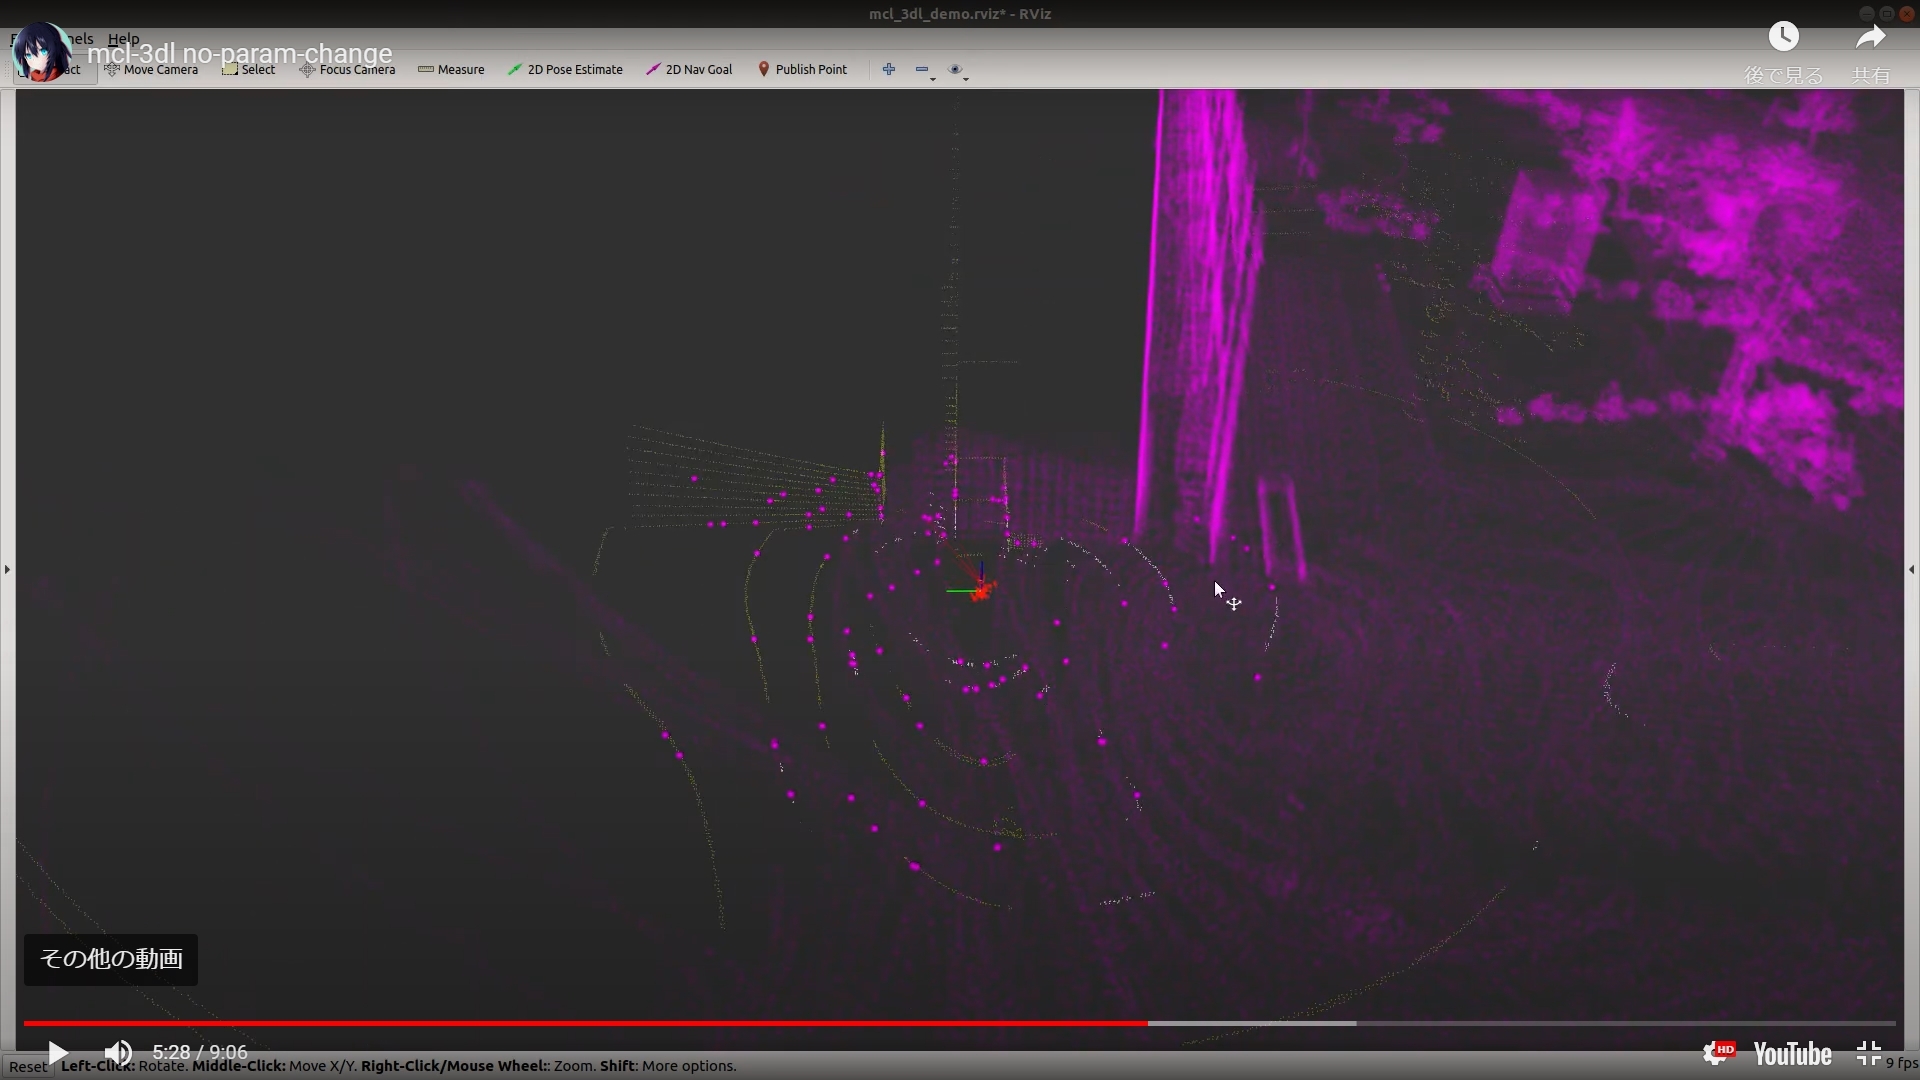Mute the video audio
The image size is (1920, 1080).
tap(118, 1052)
